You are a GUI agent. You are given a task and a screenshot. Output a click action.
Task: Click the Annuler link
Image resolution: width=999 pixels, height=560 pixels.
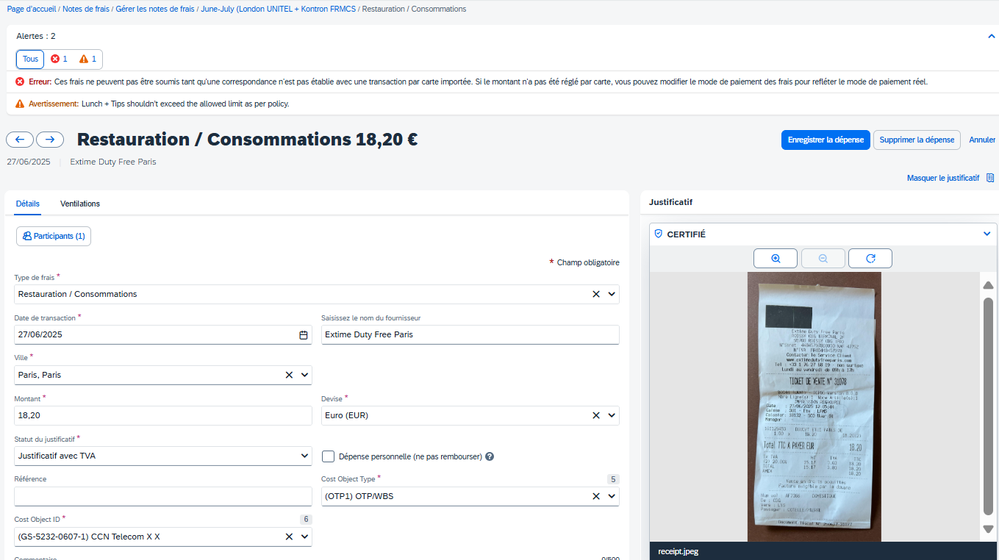pos(982,140)
